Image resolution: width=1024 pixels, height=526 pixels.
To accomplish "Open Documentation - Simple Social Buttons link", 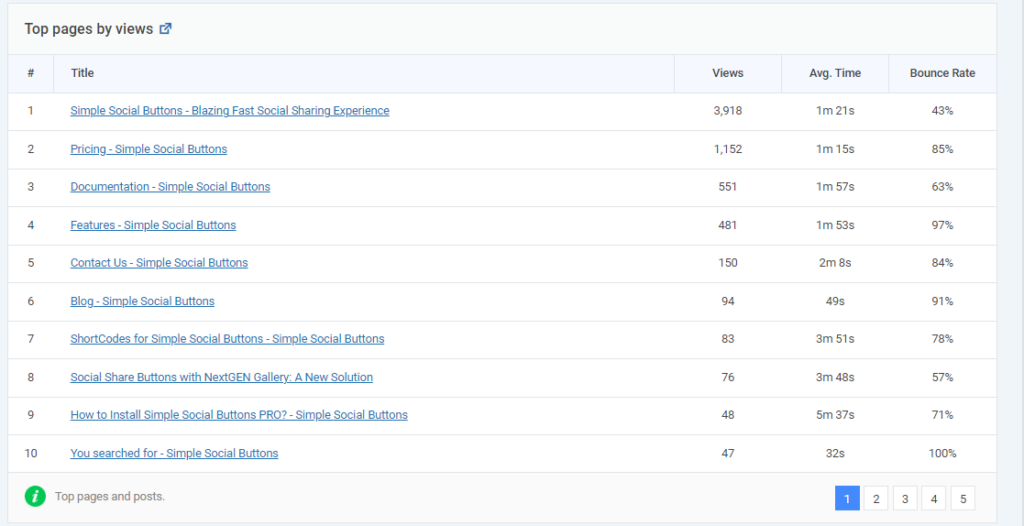I will pyautogui.click(x=170, y=187).
